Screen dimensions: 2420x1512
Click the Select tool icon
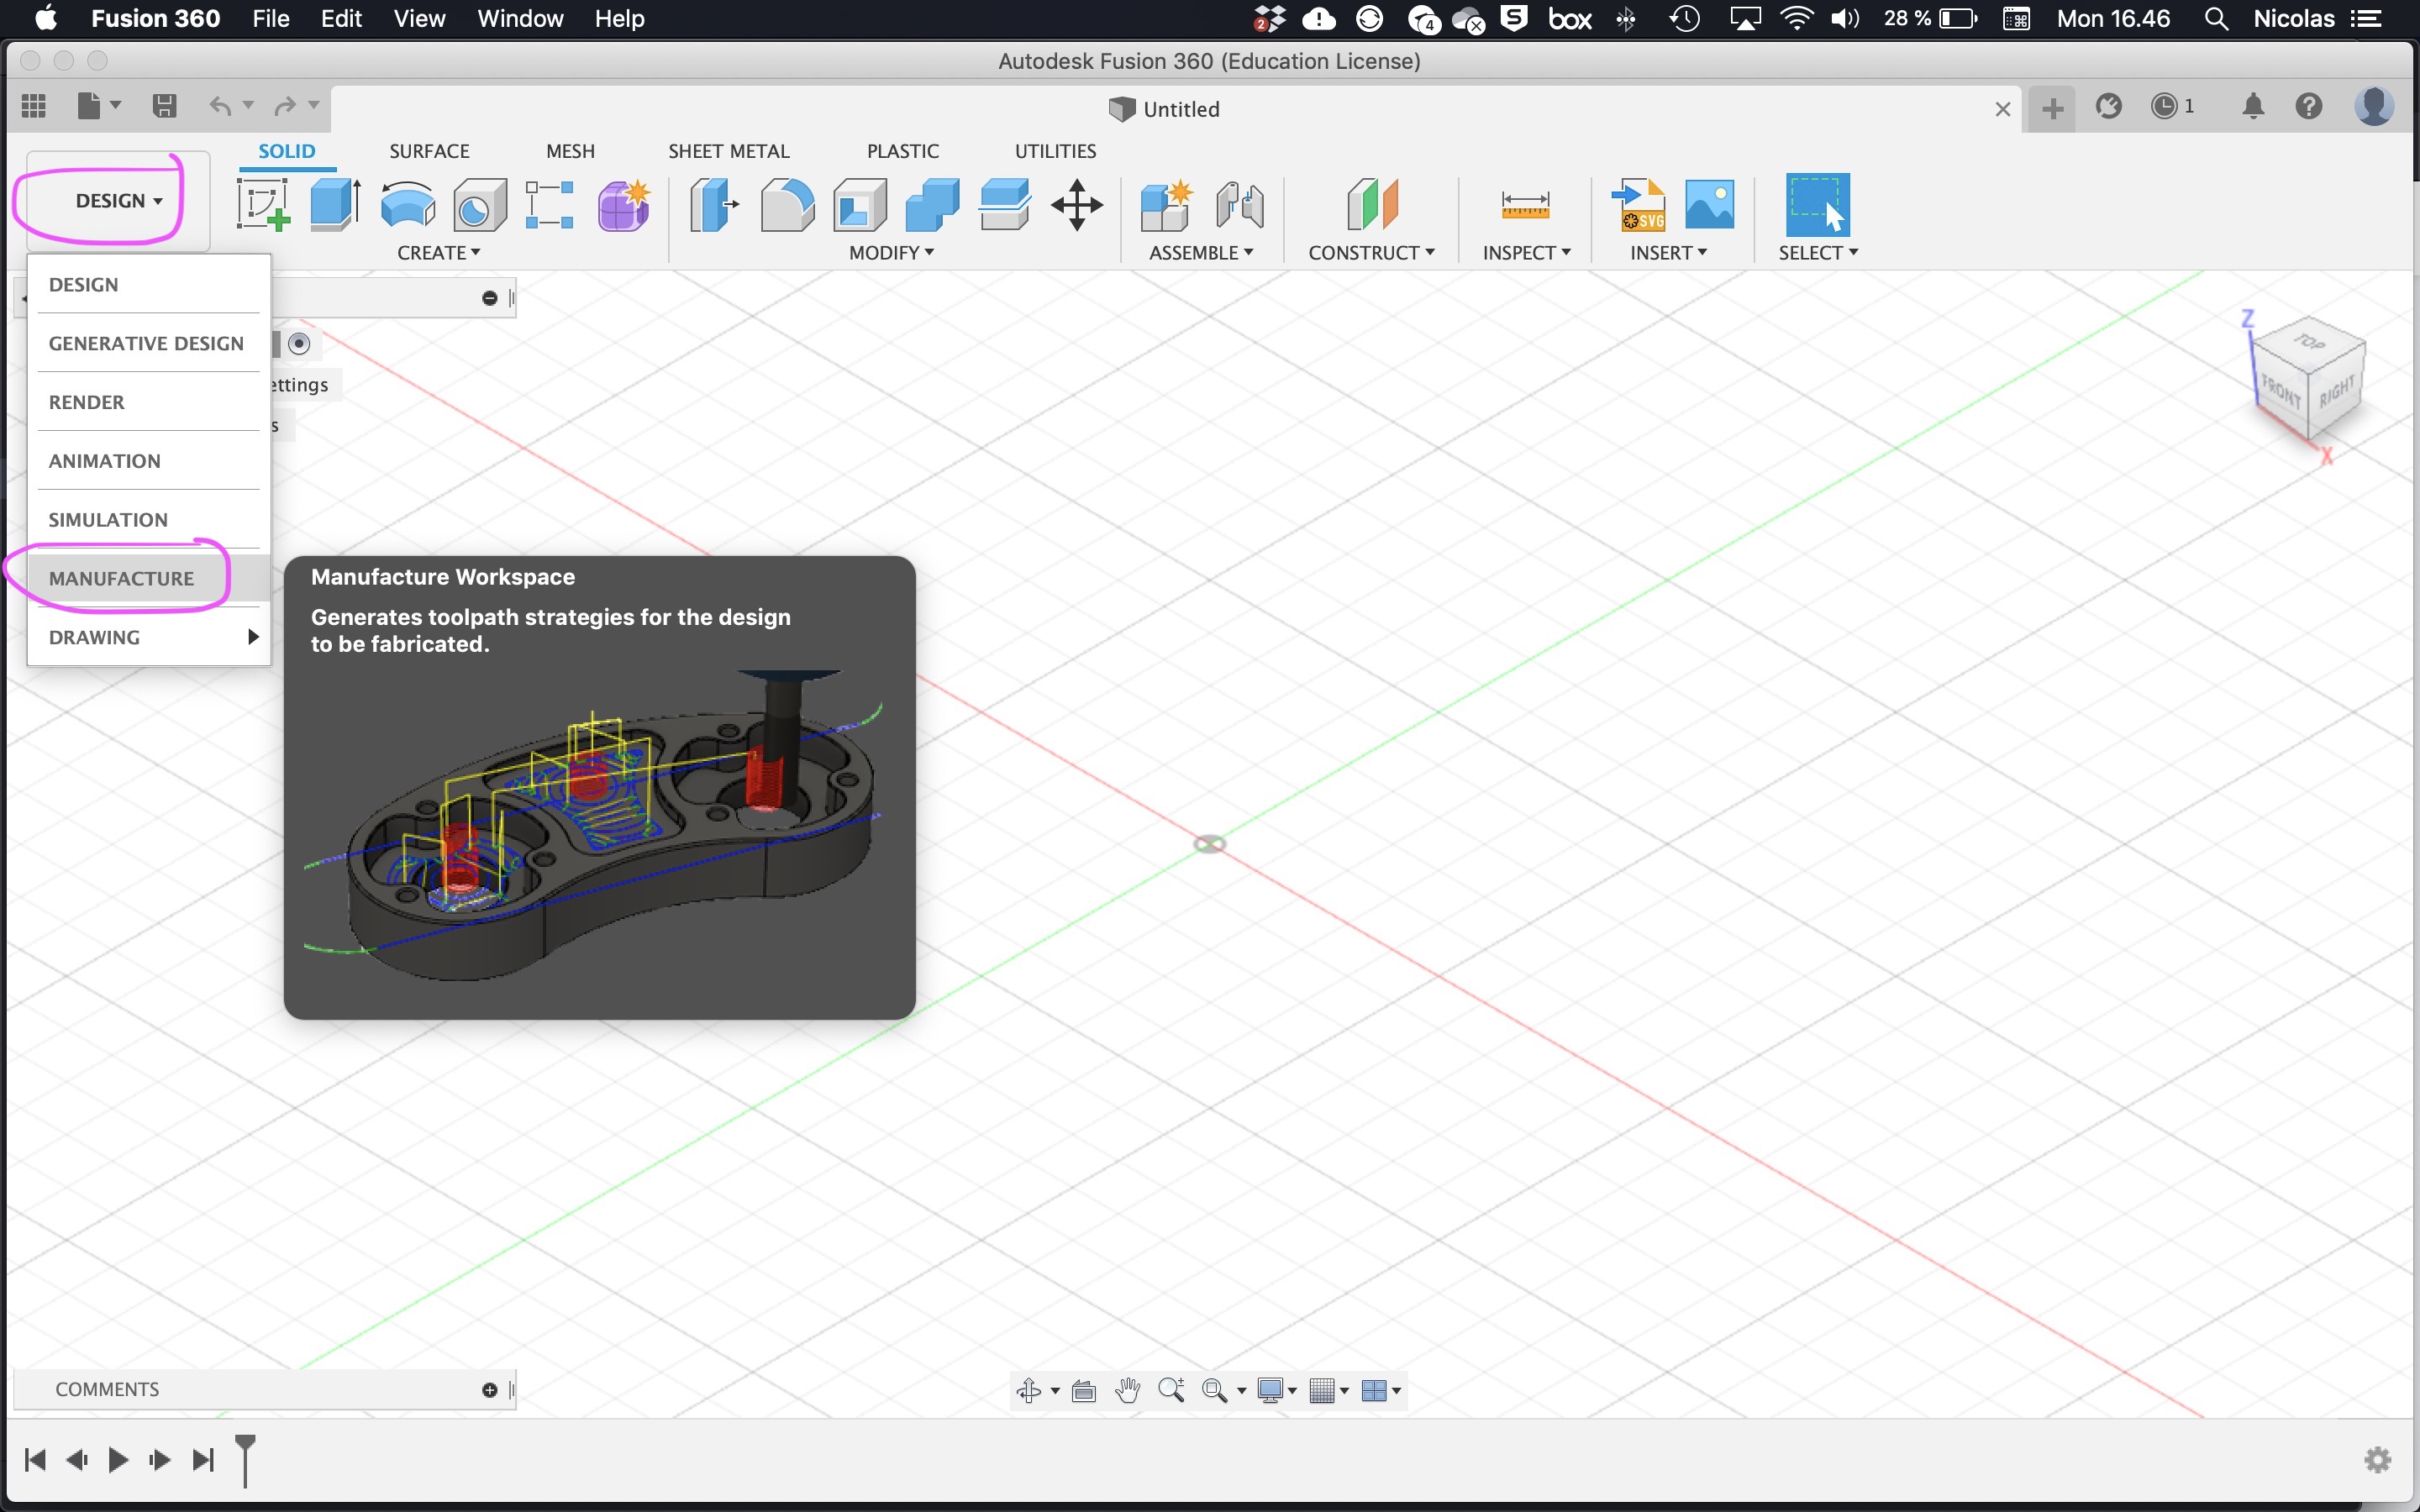1817,205
